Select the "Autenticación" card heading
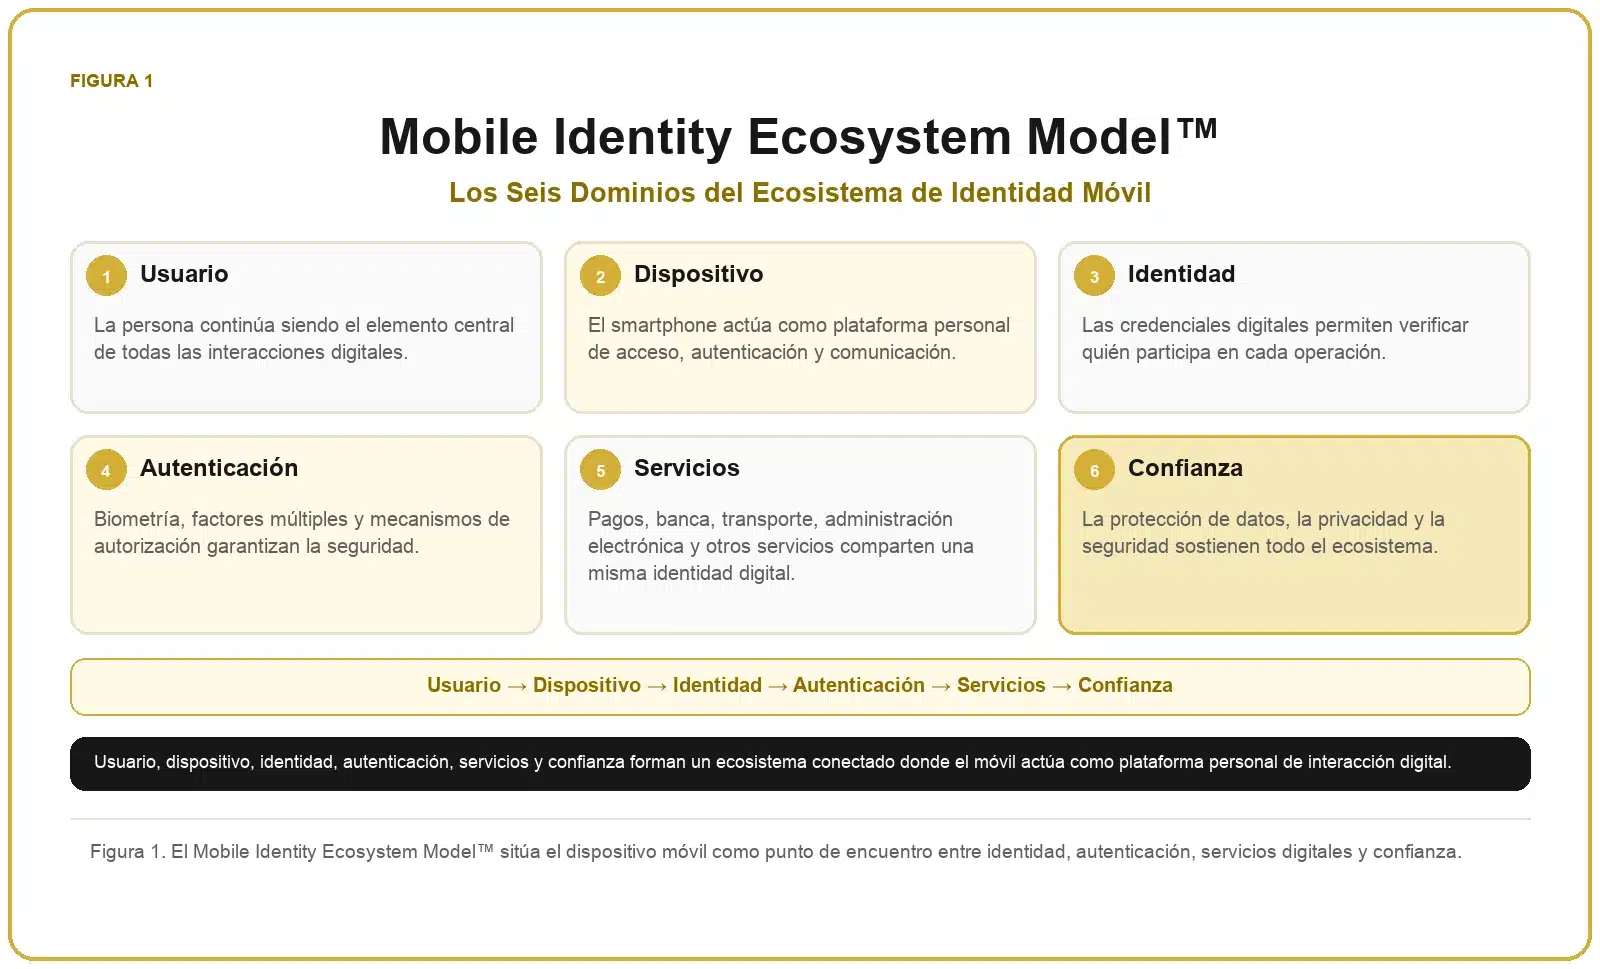1600x969 pixels. (x=219, y=468)
